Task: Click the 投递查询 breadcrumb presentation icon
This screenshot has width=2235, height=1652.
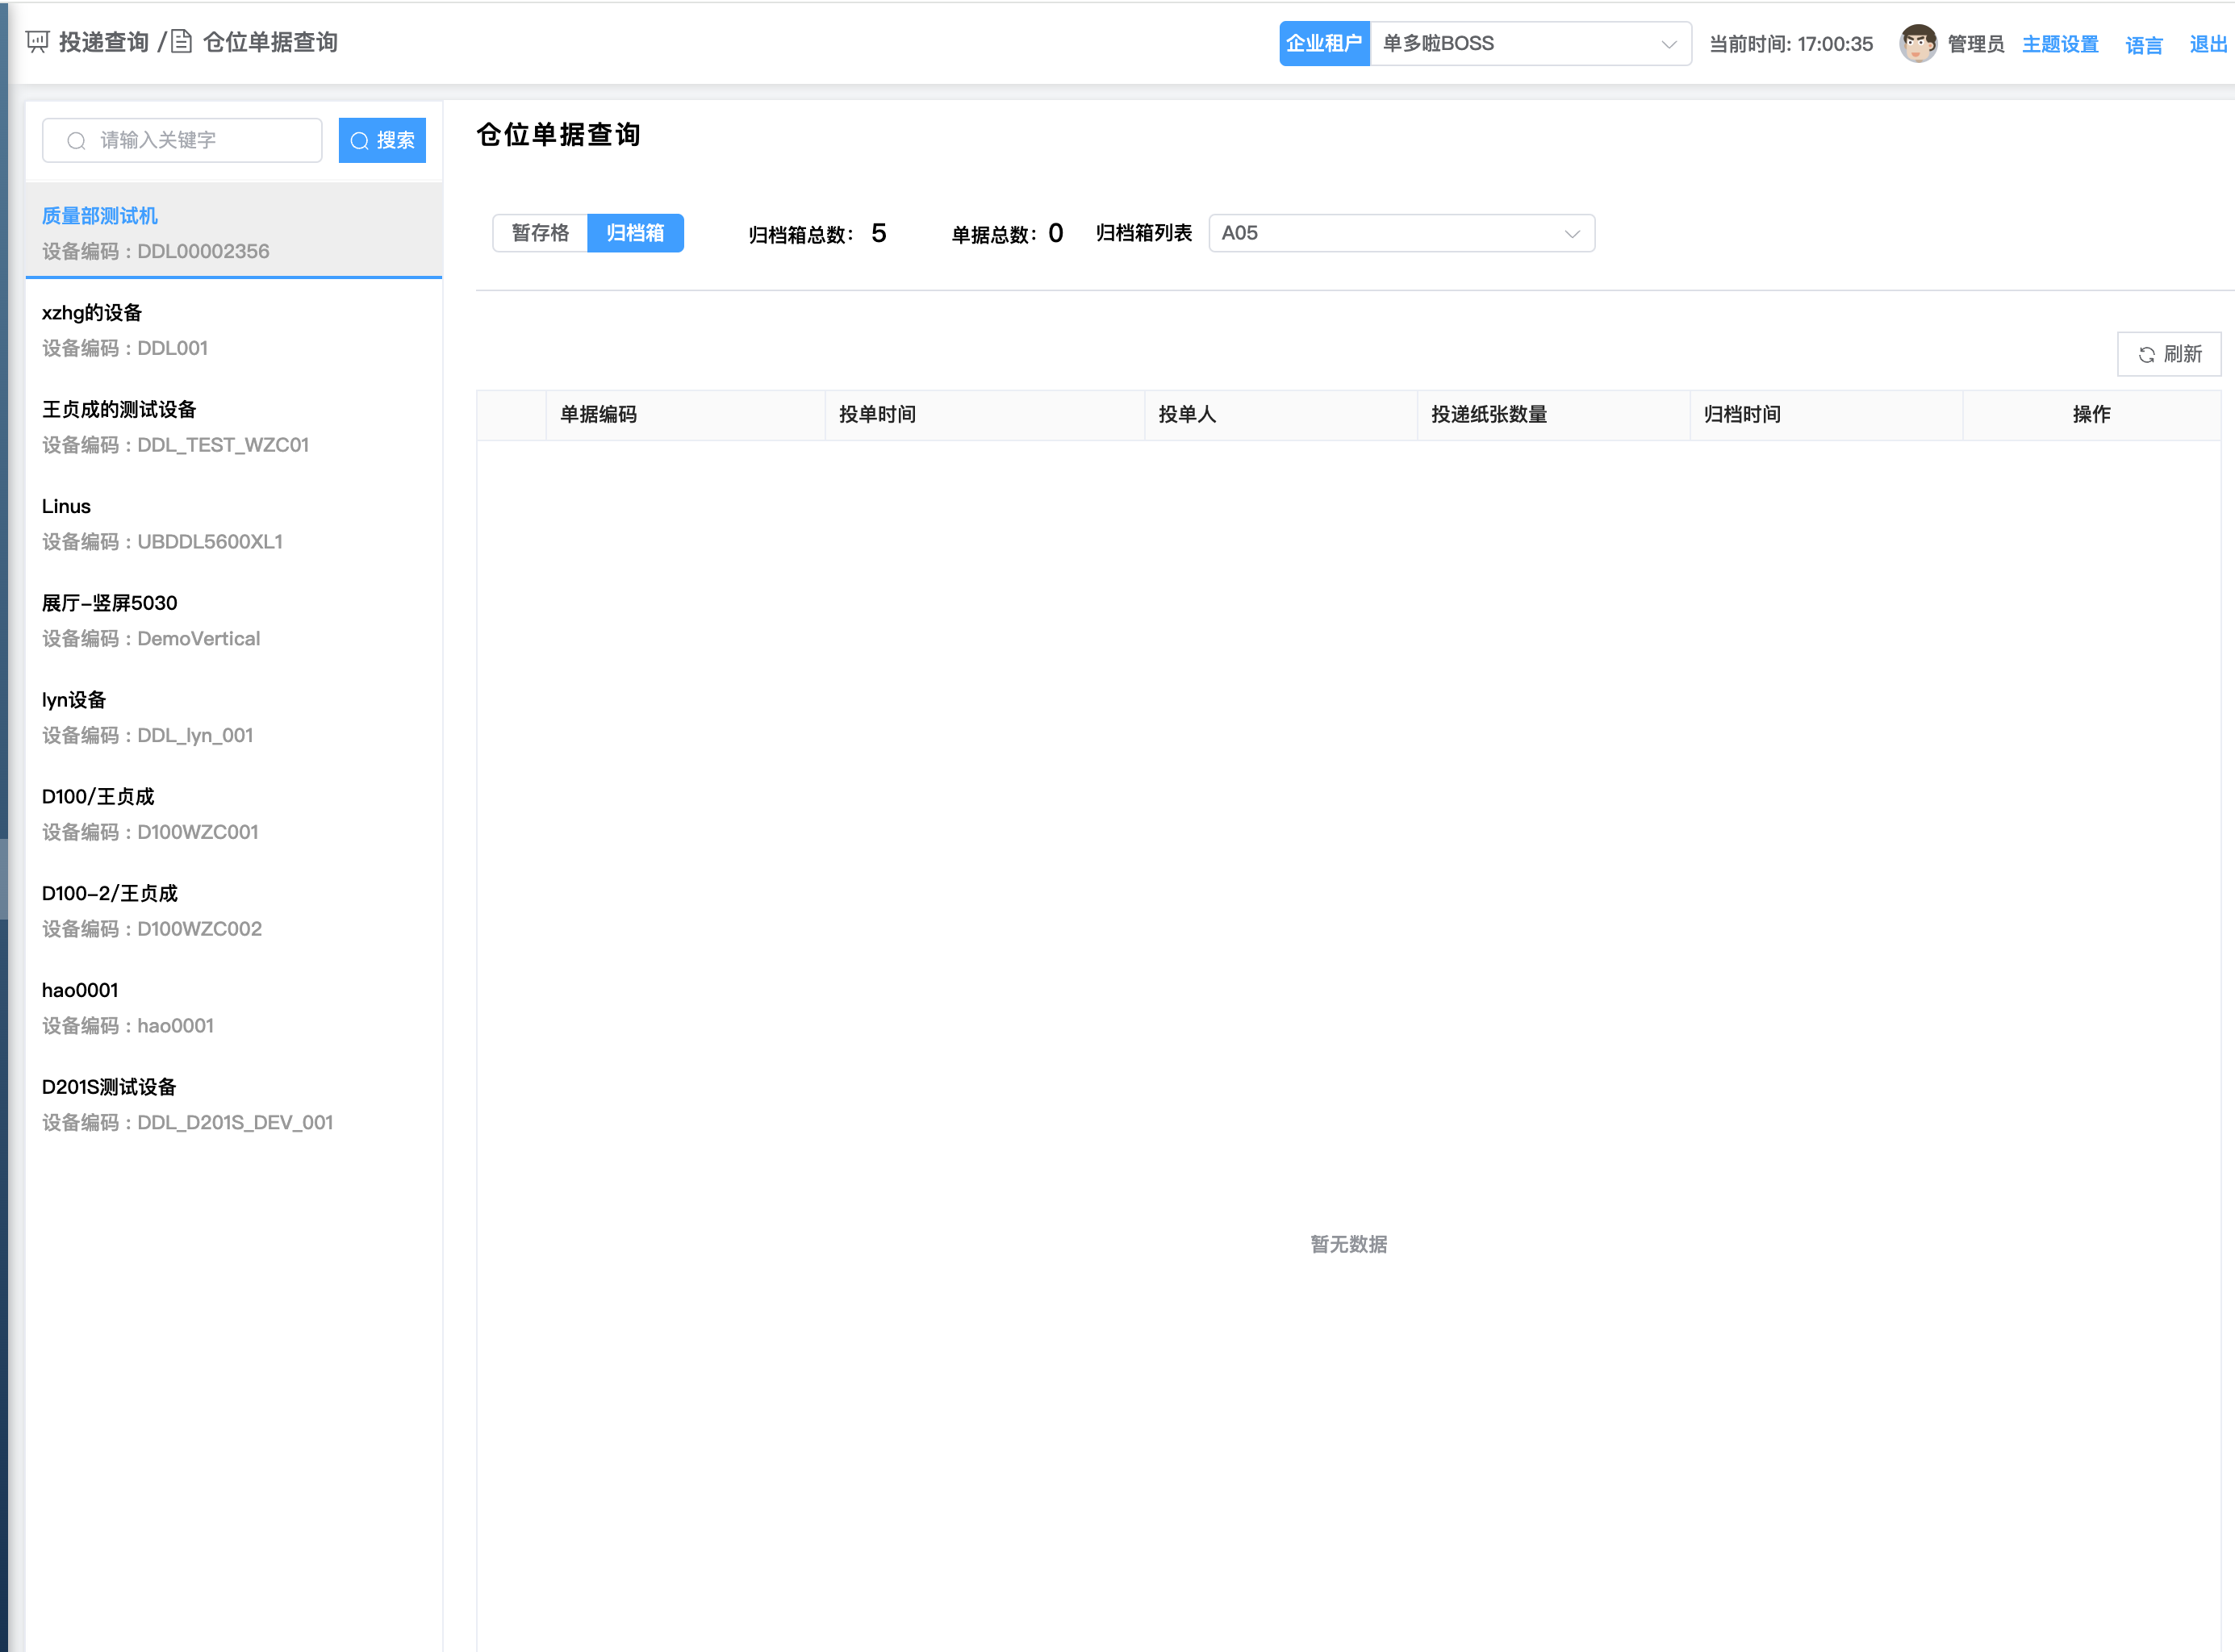Action: point(37,42)
